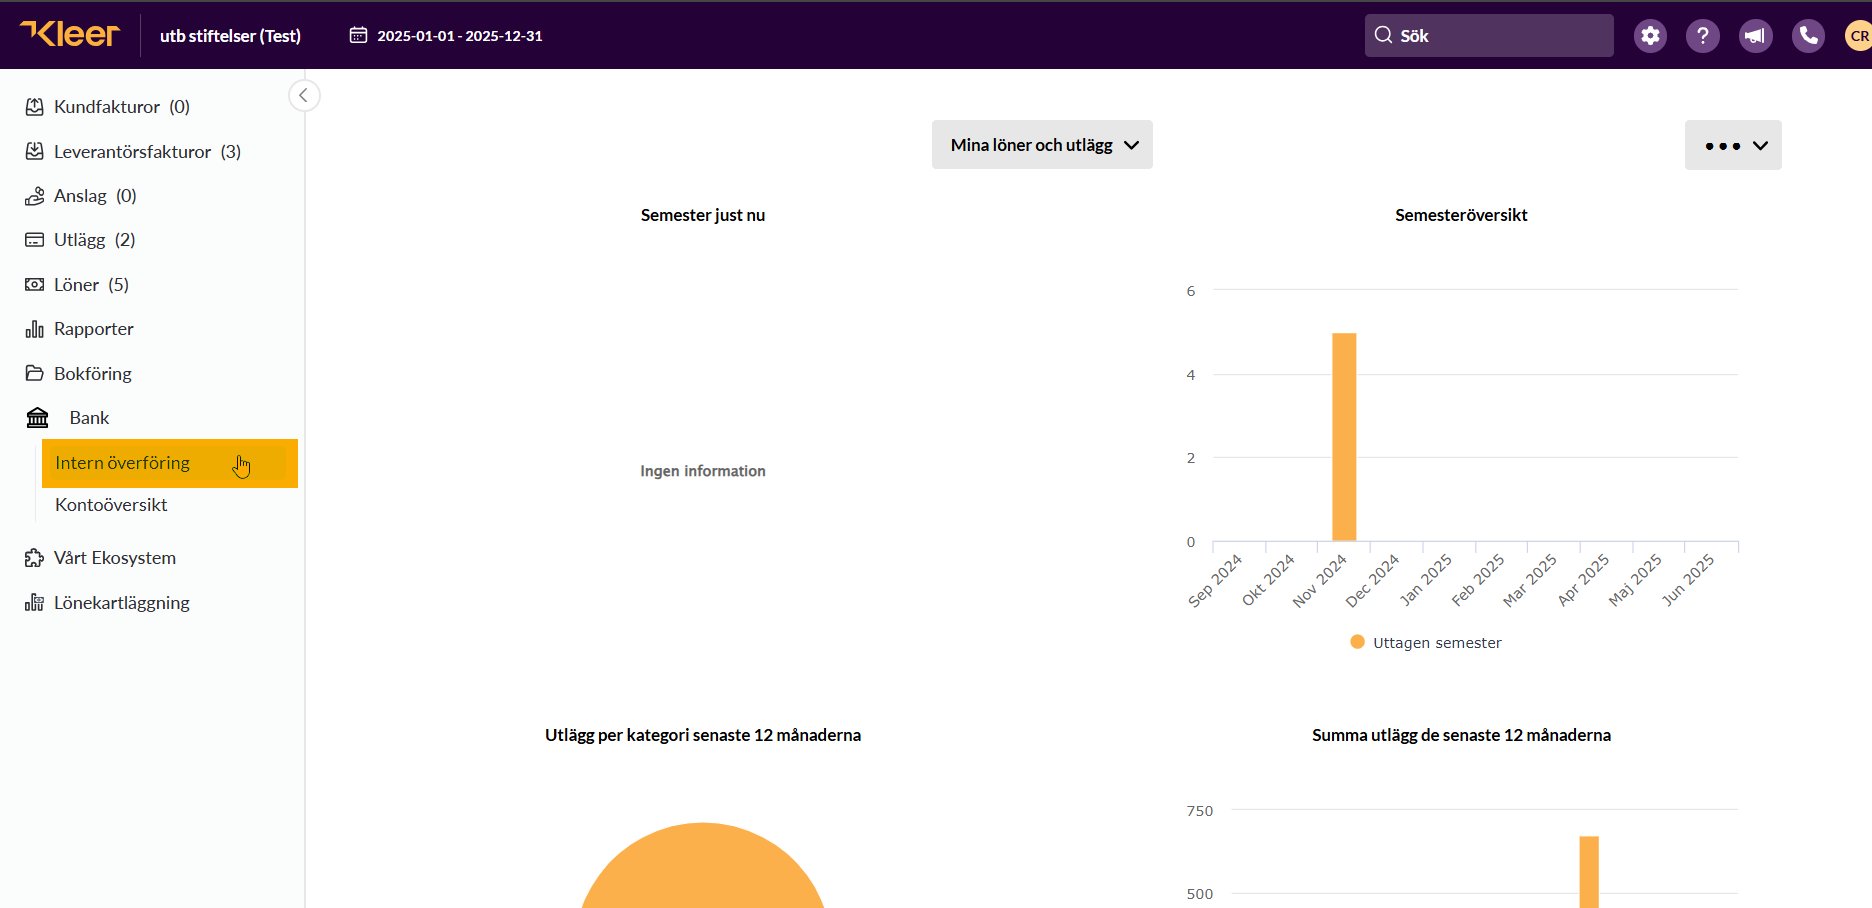The image size is (1872, 908).
Task: Open the Mina löner och utlägg dropdown
Action: (x=1042, y=145)
